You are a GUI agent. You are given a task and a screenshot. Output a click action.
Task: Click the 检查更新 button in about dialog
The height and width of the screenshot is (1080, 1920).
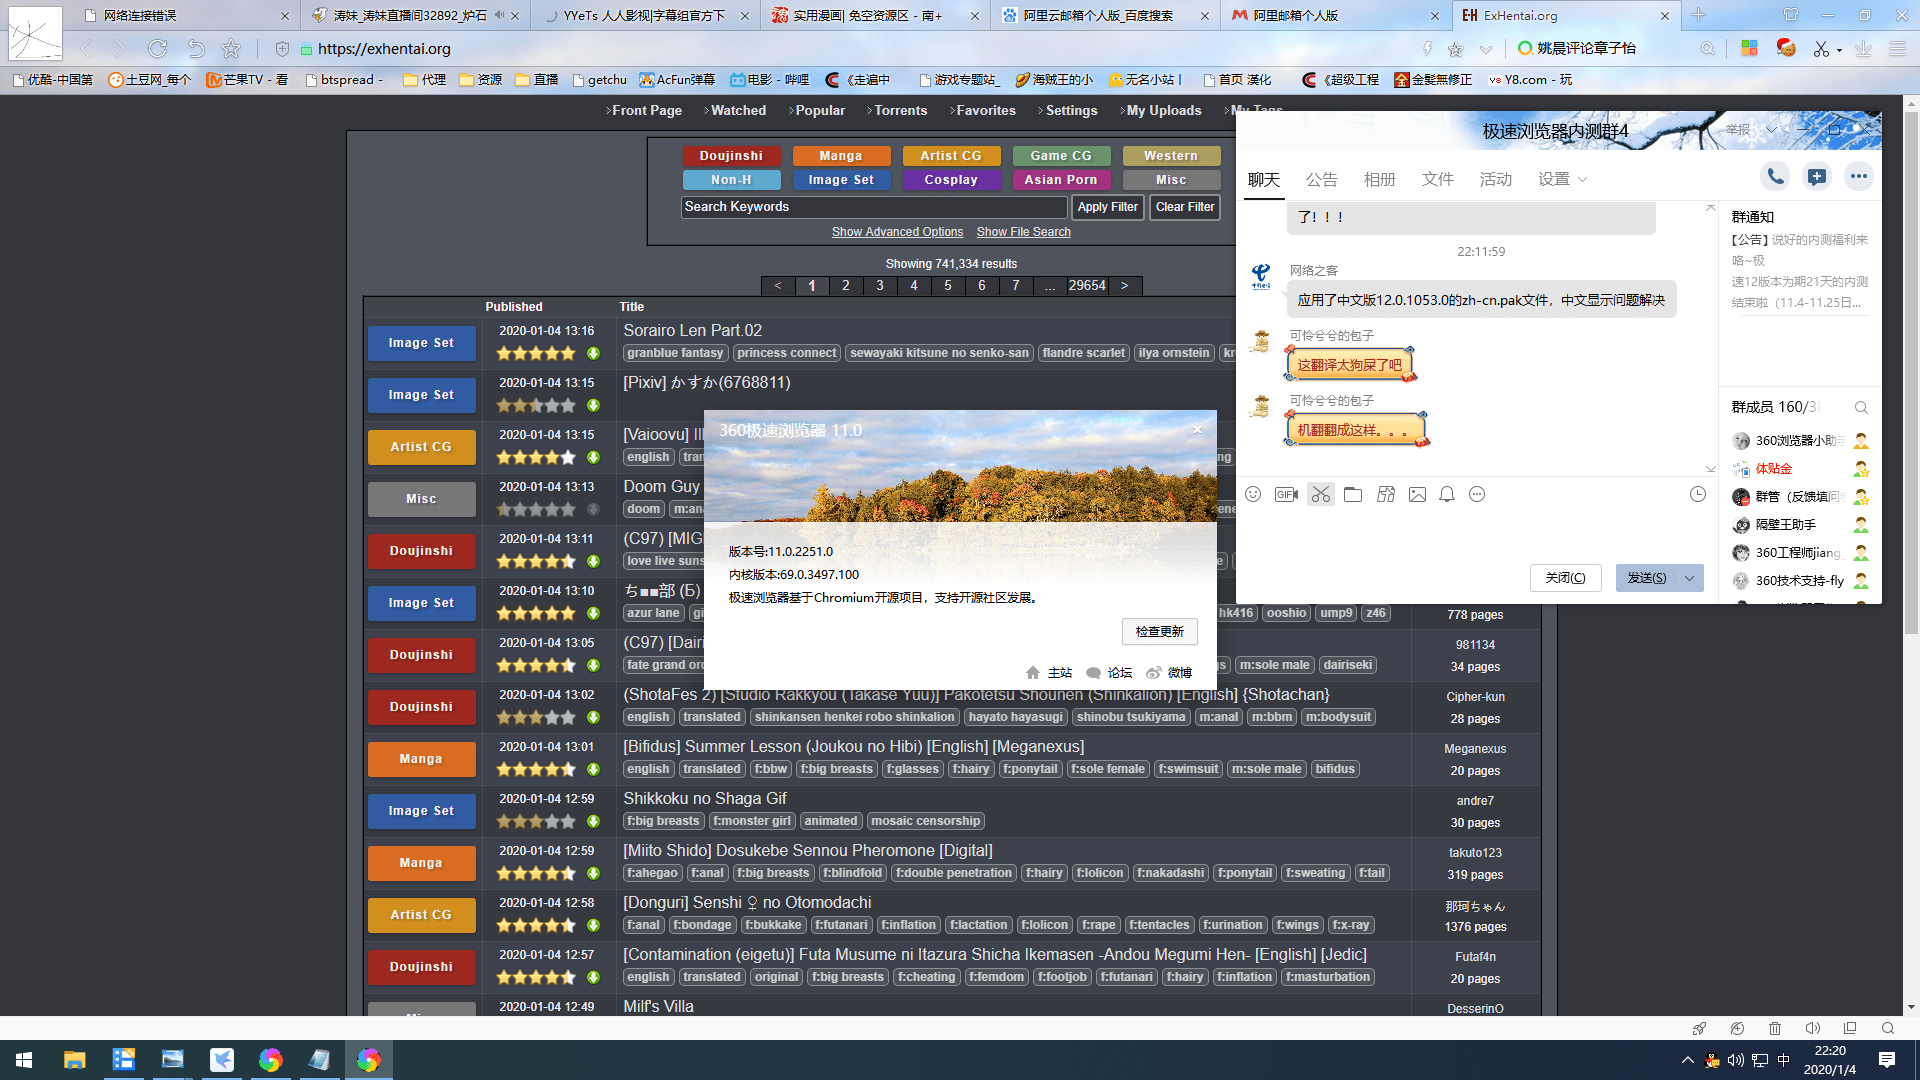(x=1159, y=632)
